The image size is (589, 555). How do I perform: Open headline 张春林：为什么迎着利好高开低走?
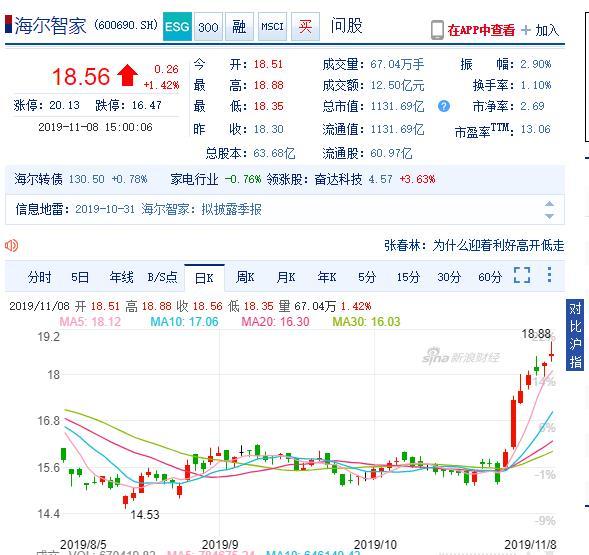[474, 246]
